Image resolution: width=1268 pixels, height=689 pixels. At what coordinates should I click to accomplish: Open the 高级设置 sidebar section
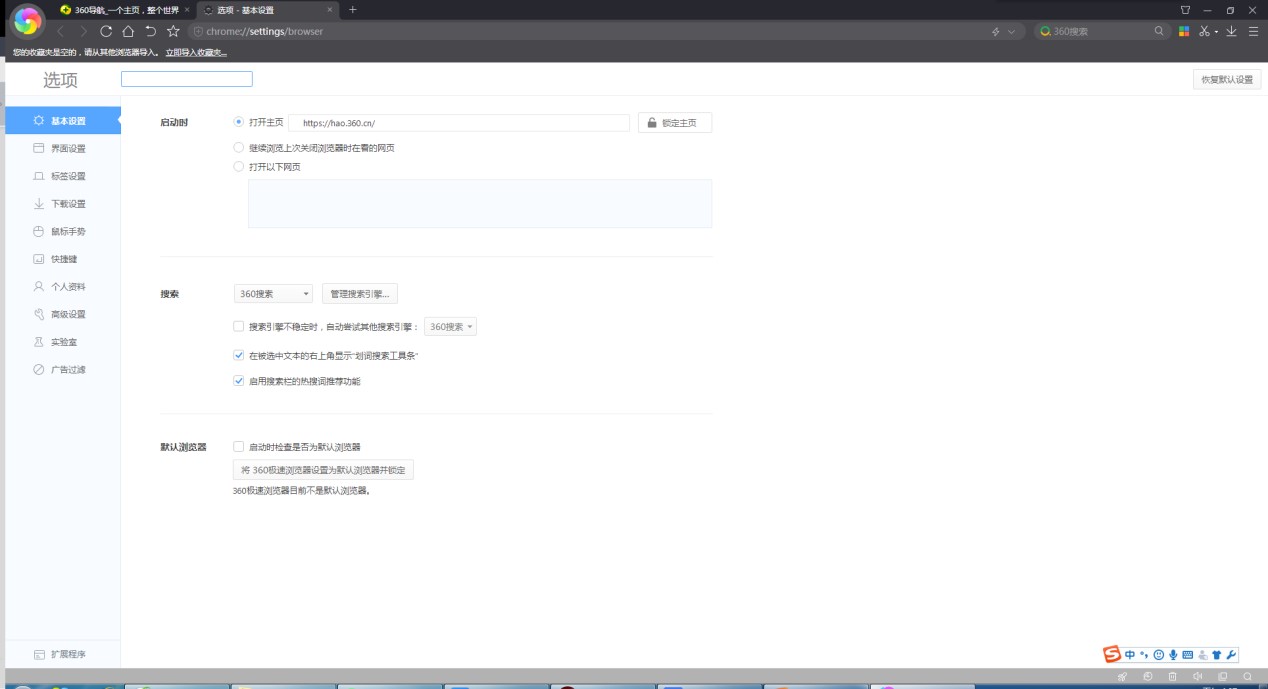tap(62, 314)
